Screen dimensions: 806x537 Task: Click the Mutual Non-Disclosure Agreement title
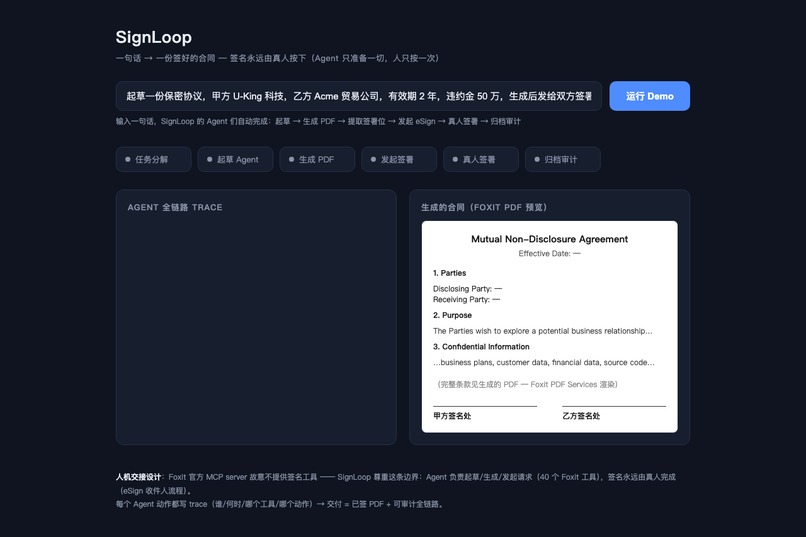click(x=549, y=239)
